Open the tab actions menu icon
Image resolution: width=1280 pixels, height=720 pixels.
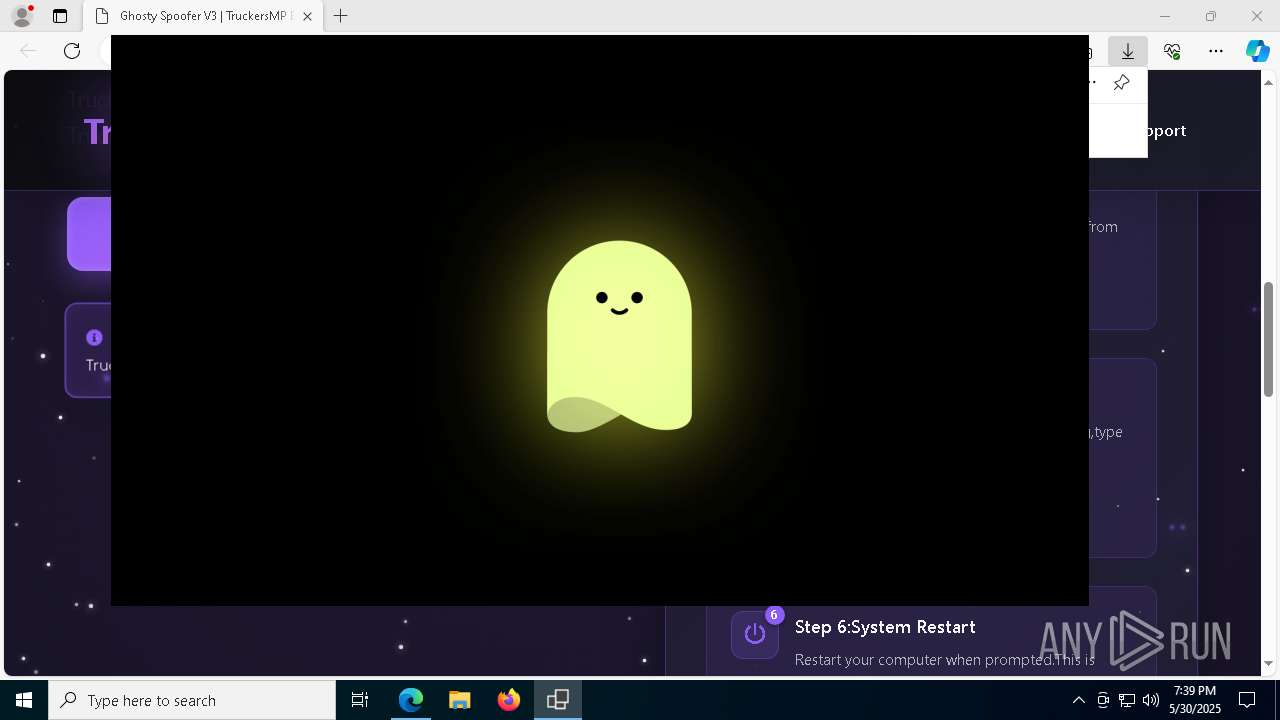click(60, 16)
